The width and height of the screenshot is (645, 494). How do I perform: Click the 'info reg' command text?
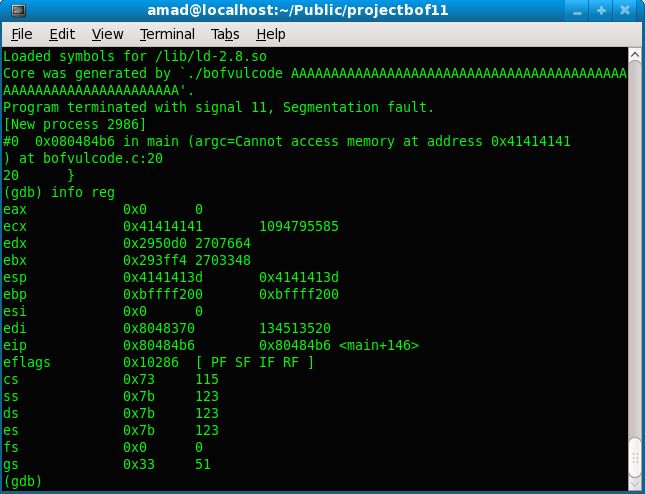(83, 192)
